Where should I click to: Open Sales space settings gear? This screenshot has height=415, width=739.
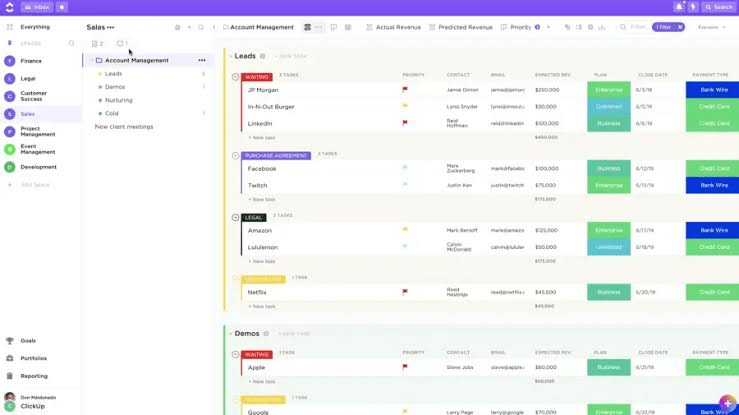tap(178, 27)
